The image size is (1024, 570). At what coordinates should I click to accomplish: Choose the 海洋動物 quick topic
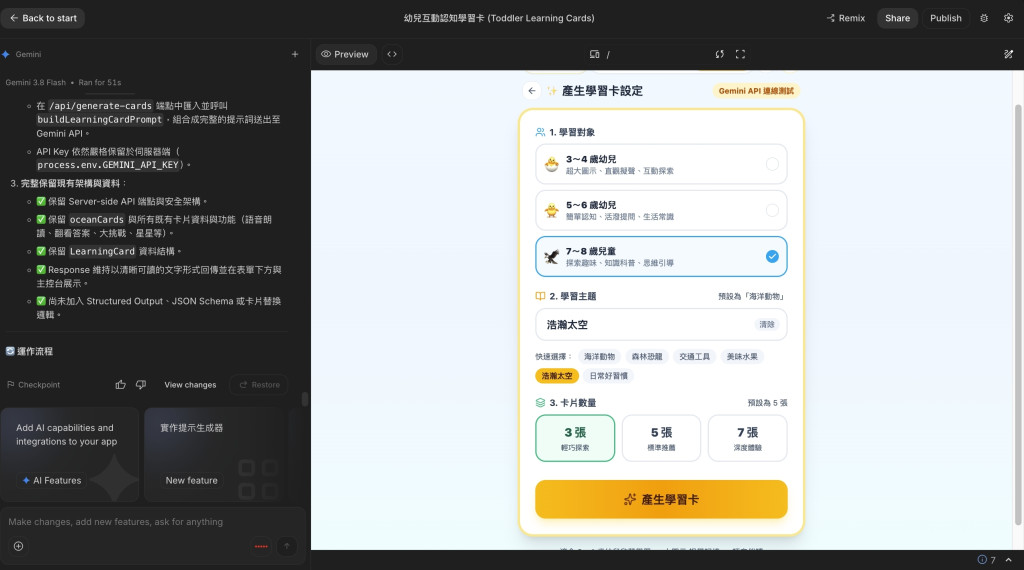tap(599, 356)
